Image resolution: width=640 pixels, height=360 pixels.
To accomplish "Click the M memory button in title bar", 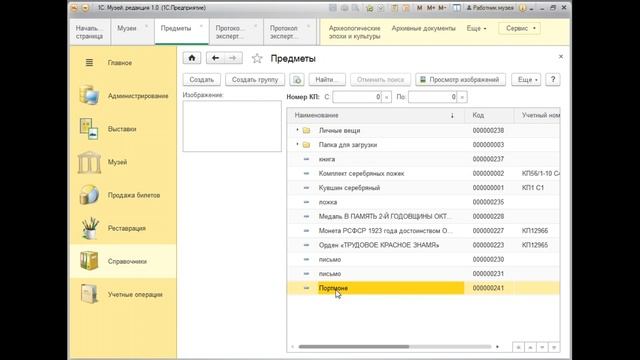I will pos(419,8).
